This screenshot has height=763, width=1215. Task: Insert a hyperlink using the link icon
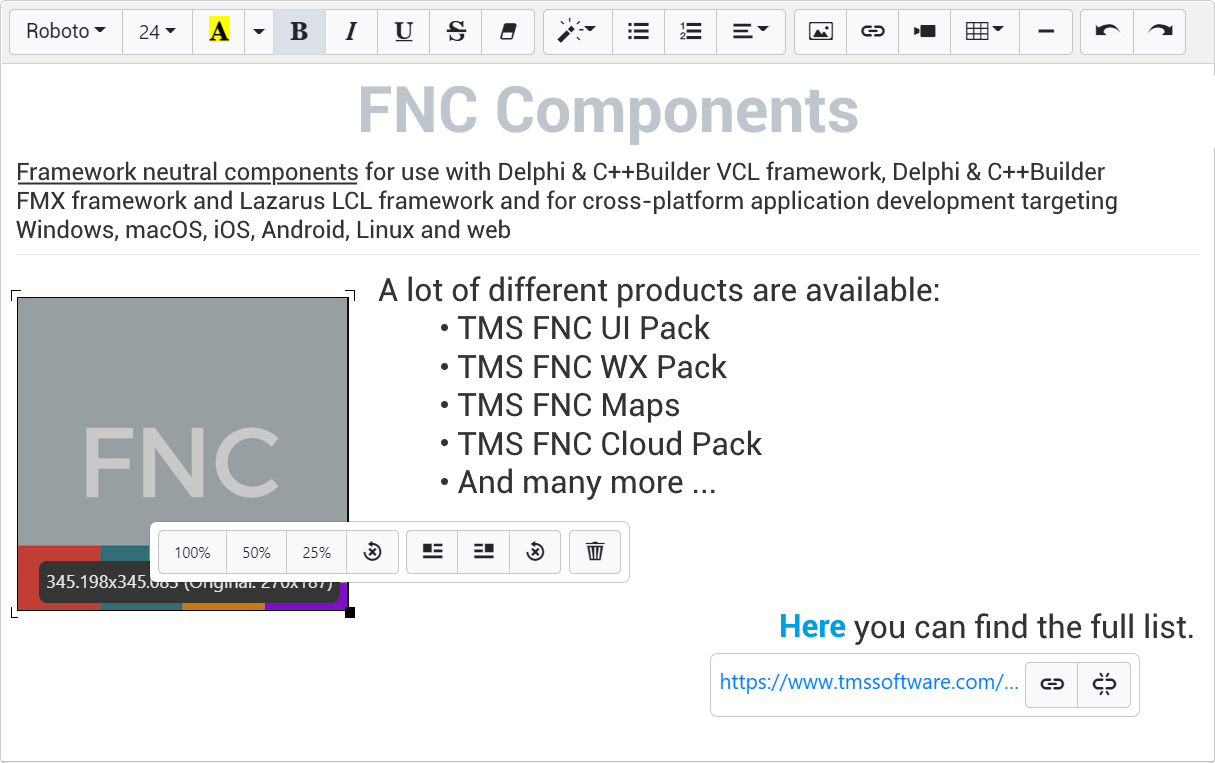pyautogui.click(x=871, y=31)
